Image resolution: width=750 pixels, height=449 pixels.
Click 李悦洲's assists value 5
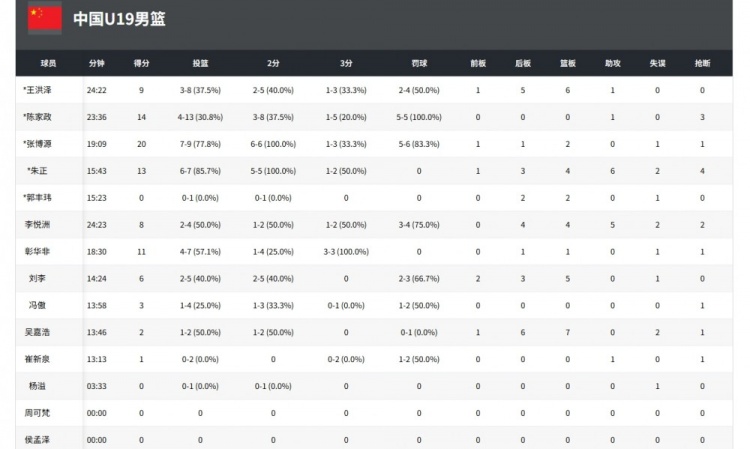[x=613, y=225]
